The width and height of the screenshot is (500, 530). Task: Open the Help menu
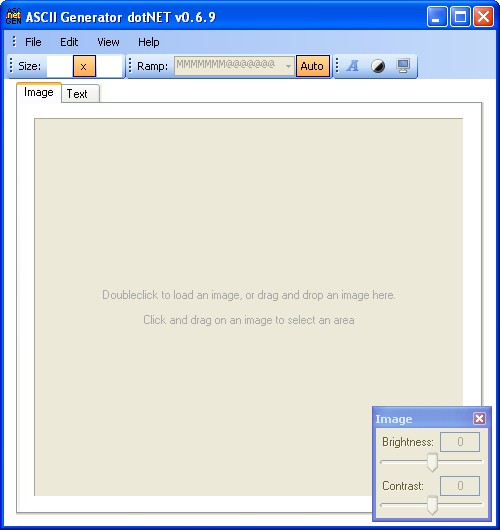pos(148,42)
